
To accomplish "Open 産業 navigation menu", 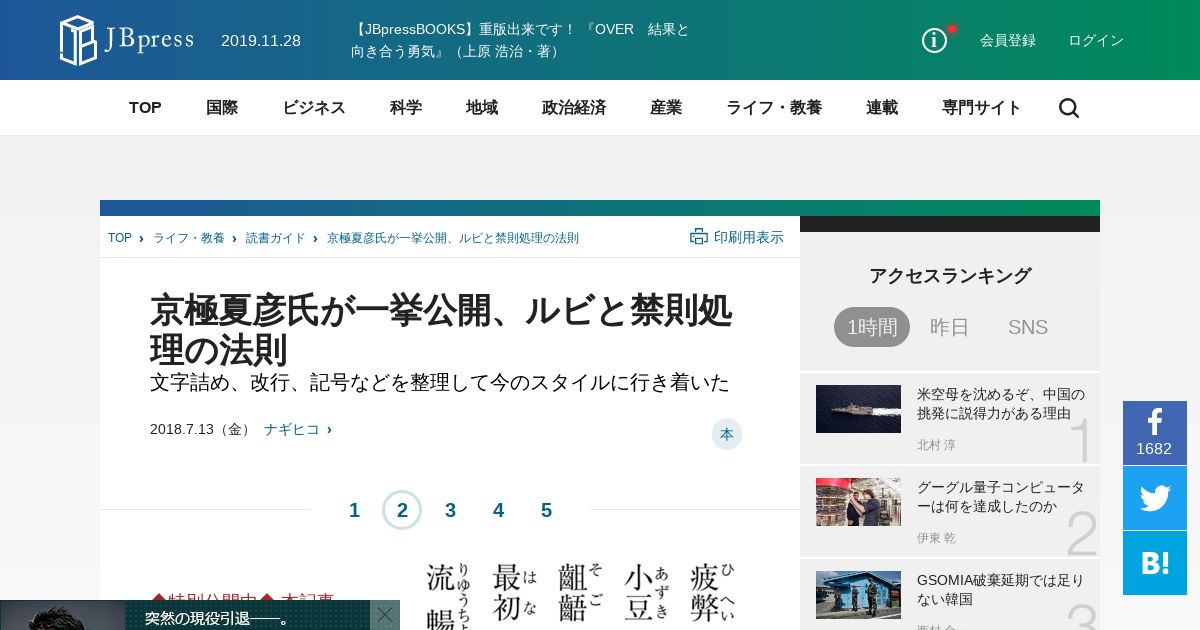I will click(x=666, y=108).
